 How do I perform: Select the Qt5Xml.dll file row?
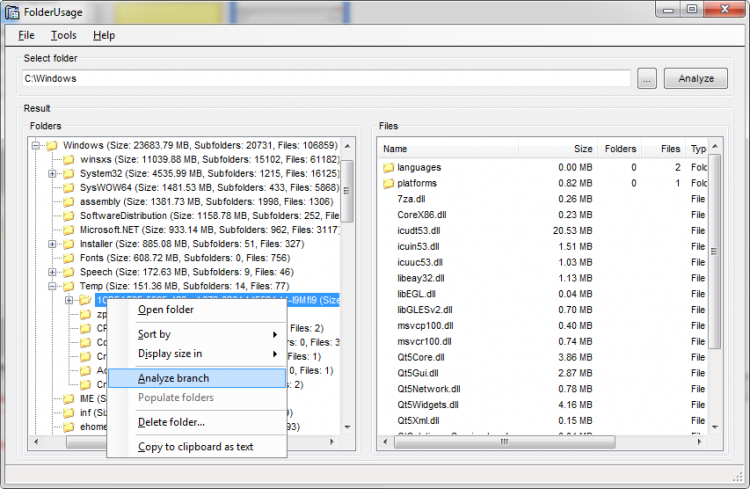tap(544, 421)
